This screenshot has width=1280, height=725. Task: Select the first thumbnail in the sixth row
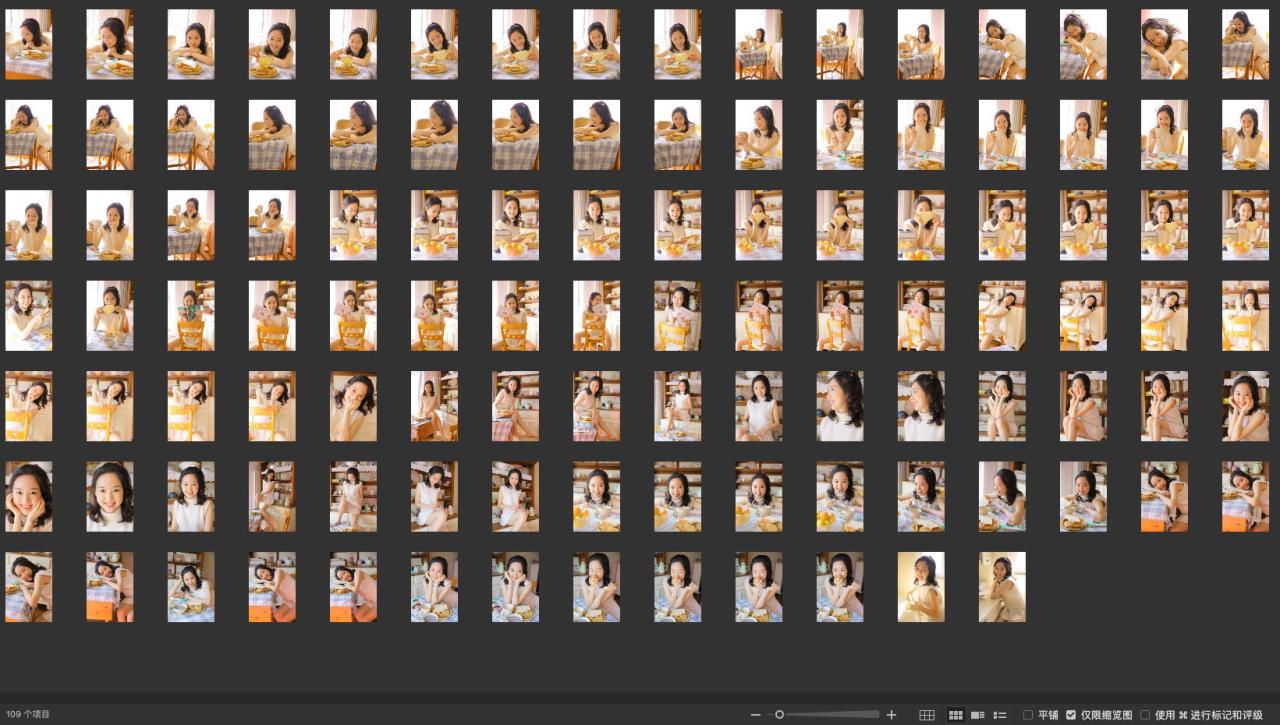click(x=29, y=497)
